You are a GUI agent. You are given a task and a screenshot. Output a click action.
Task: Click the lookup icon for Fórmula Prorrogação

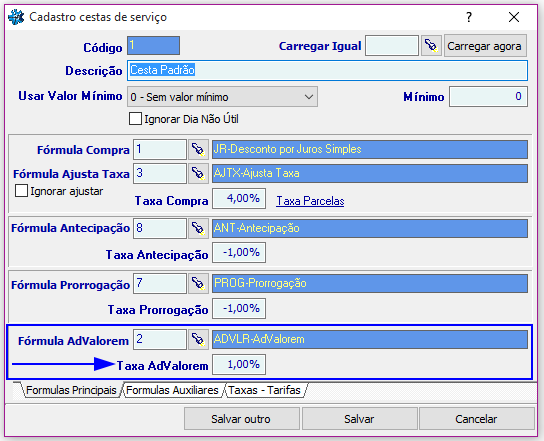pyautogui.click(x=198, y=283)
